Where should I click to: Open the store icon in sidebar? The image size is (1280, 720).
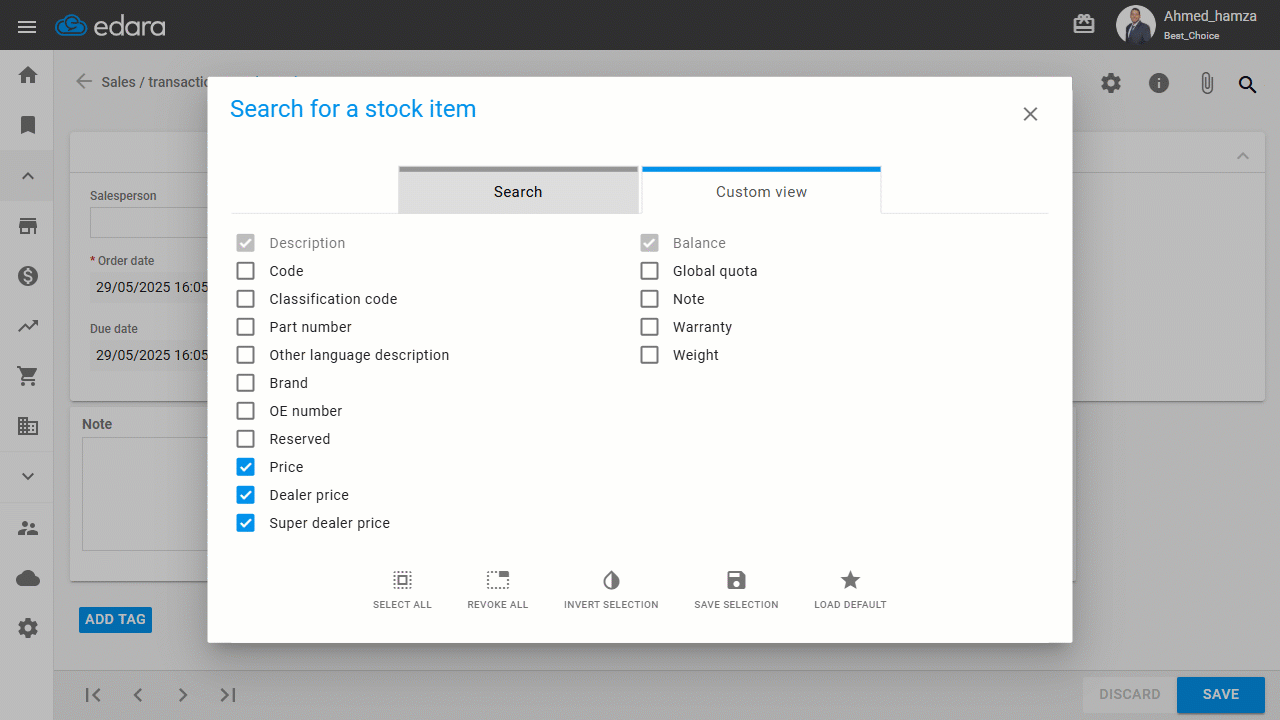pos(28,226)
